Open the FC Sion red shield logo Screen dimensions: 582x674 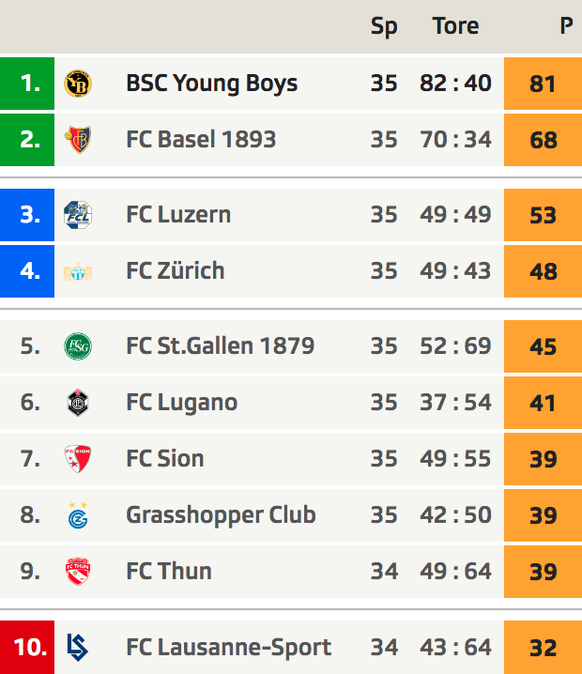pyautogui.click(x=78, y=459)
